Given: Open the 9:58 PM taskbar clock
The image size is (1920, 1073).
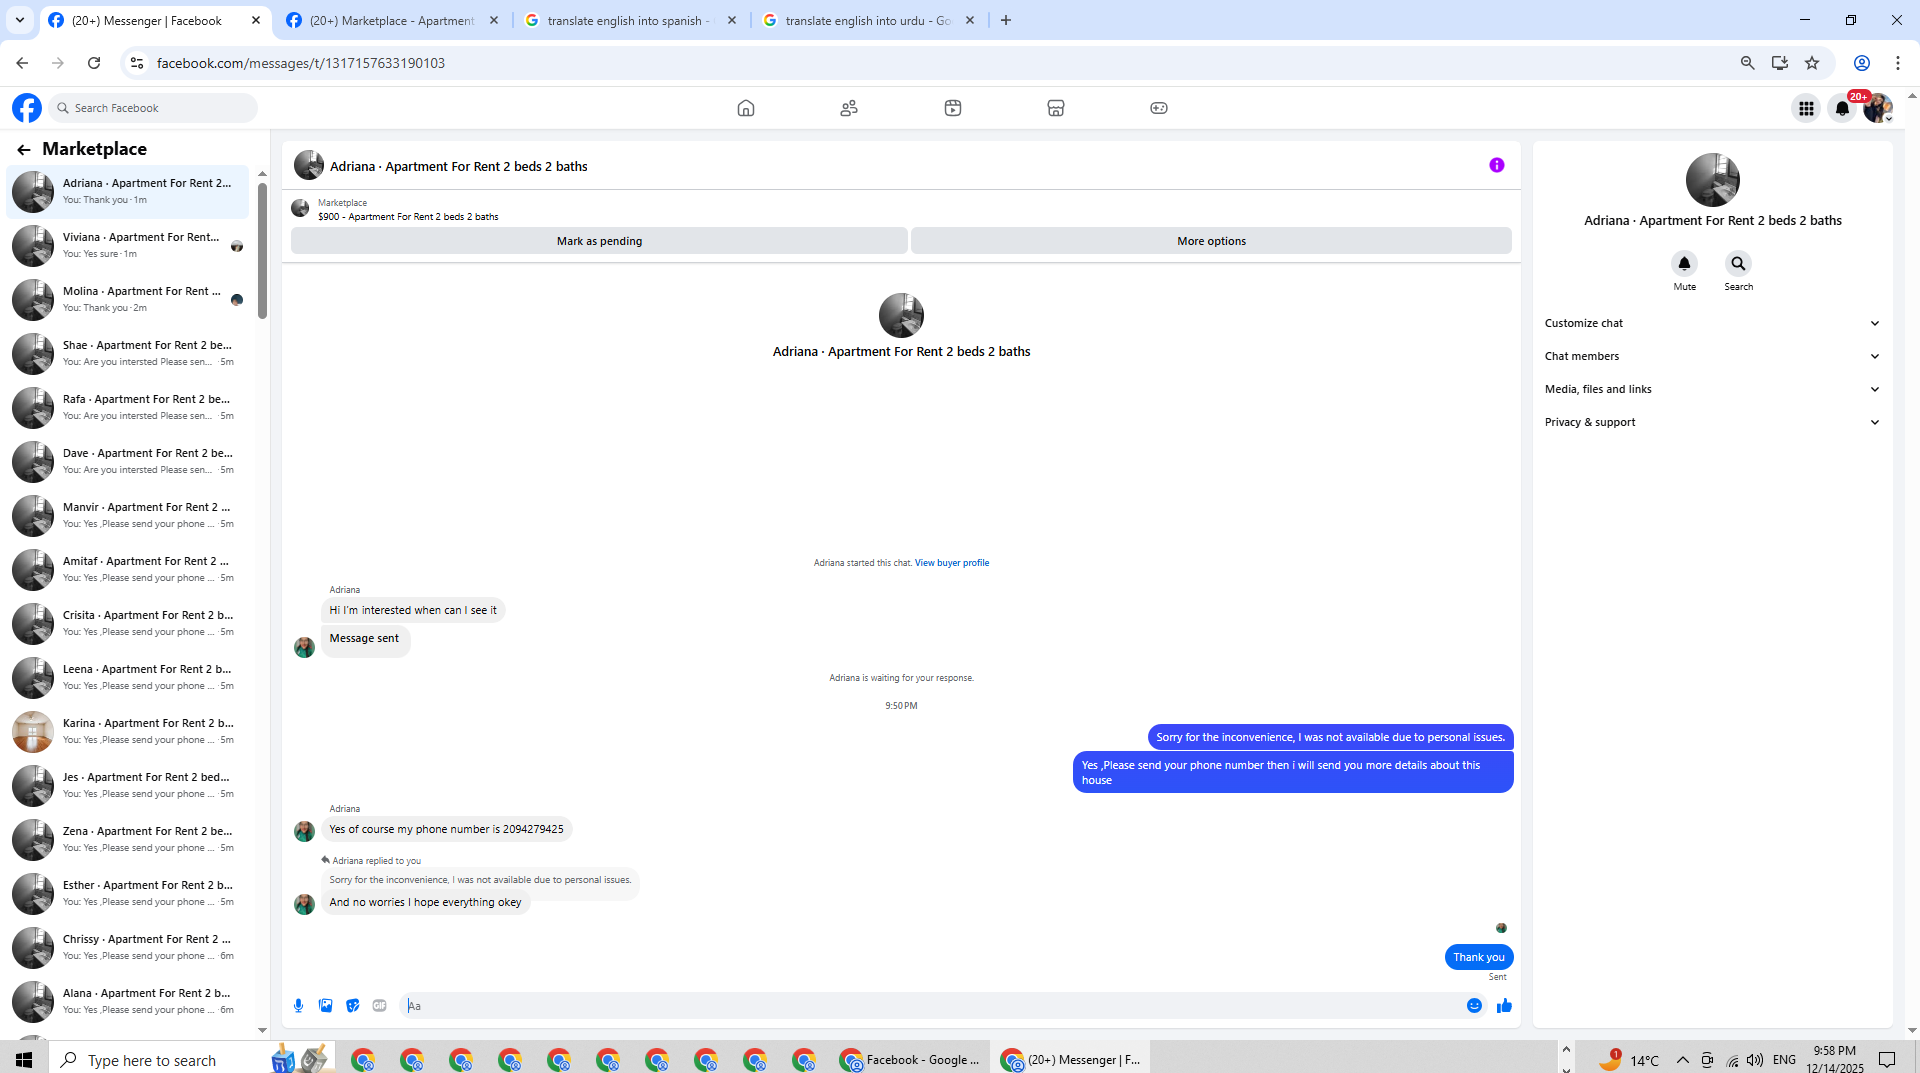Looking at the screenshot, I should 1834,1060.
